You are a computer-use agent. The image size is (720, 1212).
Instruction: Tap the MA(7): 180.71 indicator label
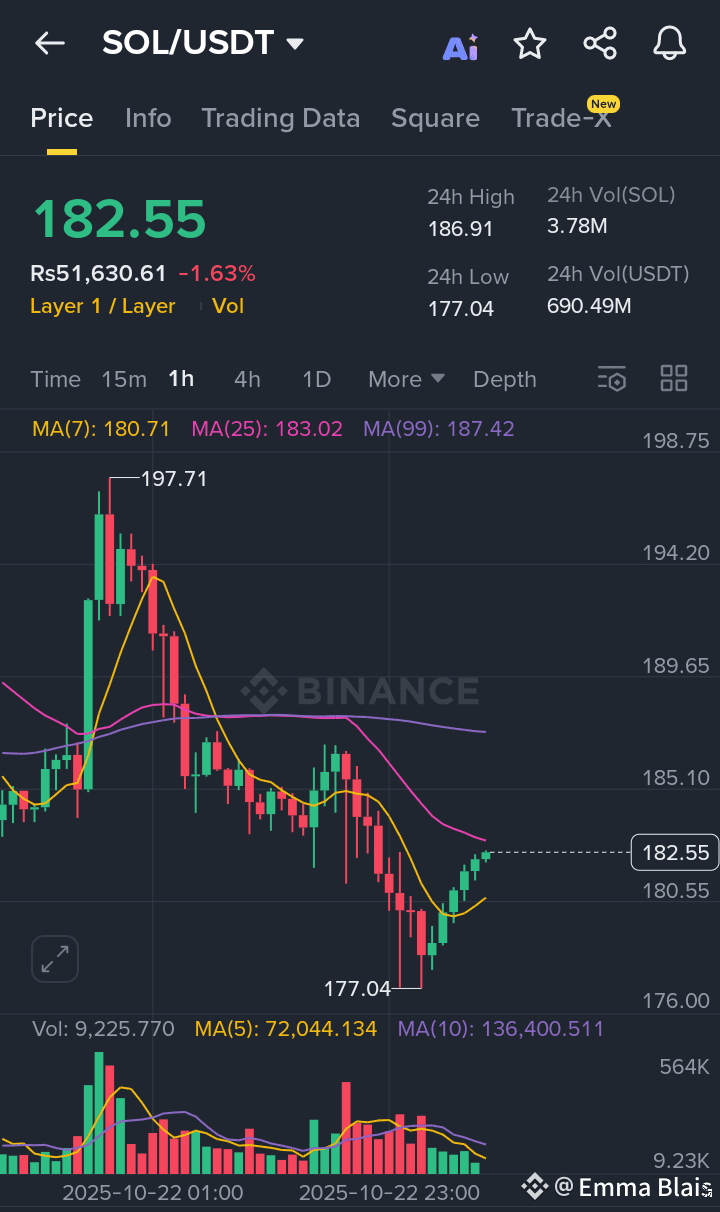[x=101, y=429]
